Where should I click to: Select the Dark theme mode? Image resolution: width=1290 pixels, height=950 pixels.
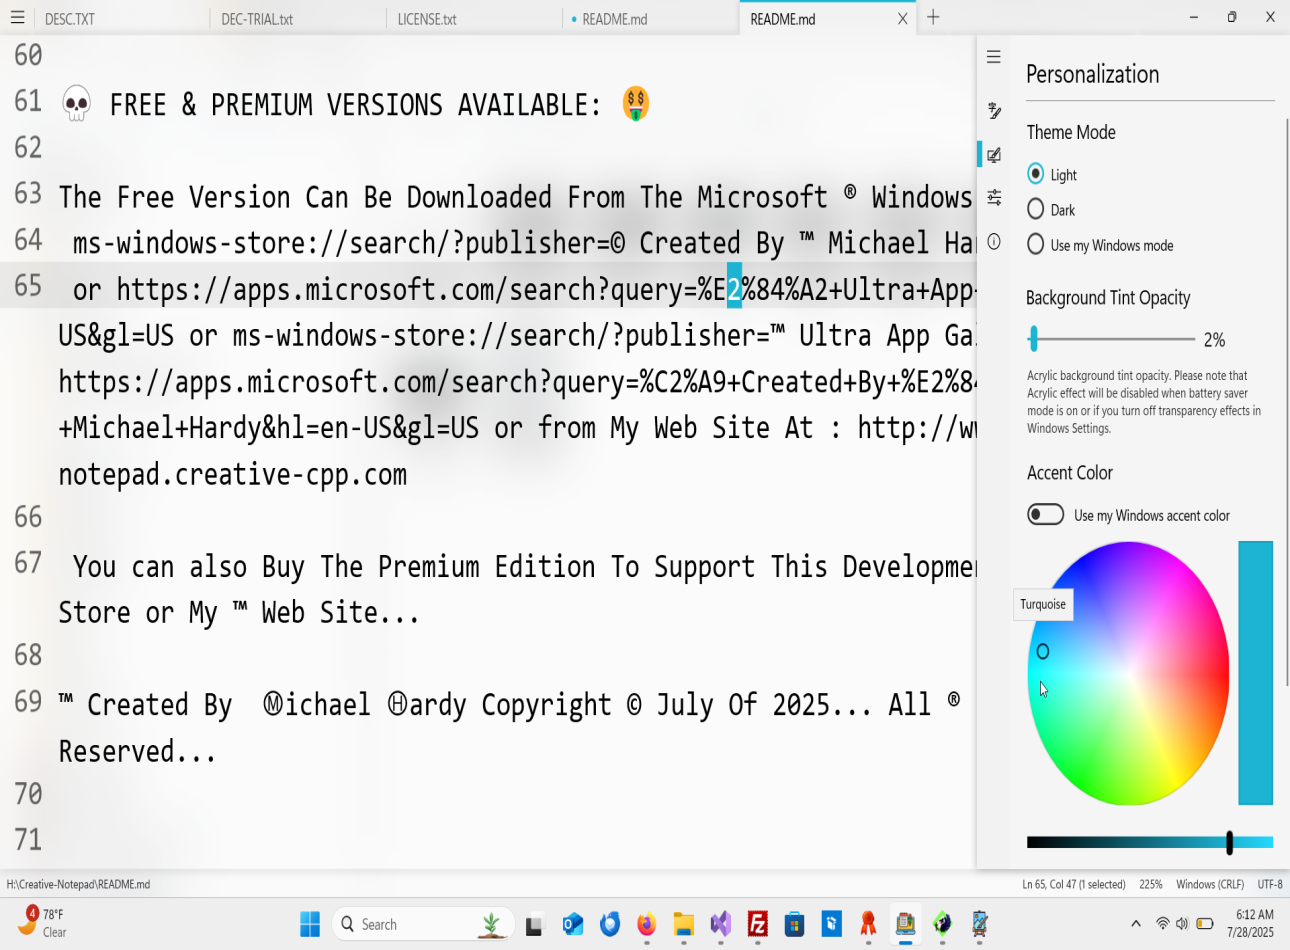pos(1036,209)
